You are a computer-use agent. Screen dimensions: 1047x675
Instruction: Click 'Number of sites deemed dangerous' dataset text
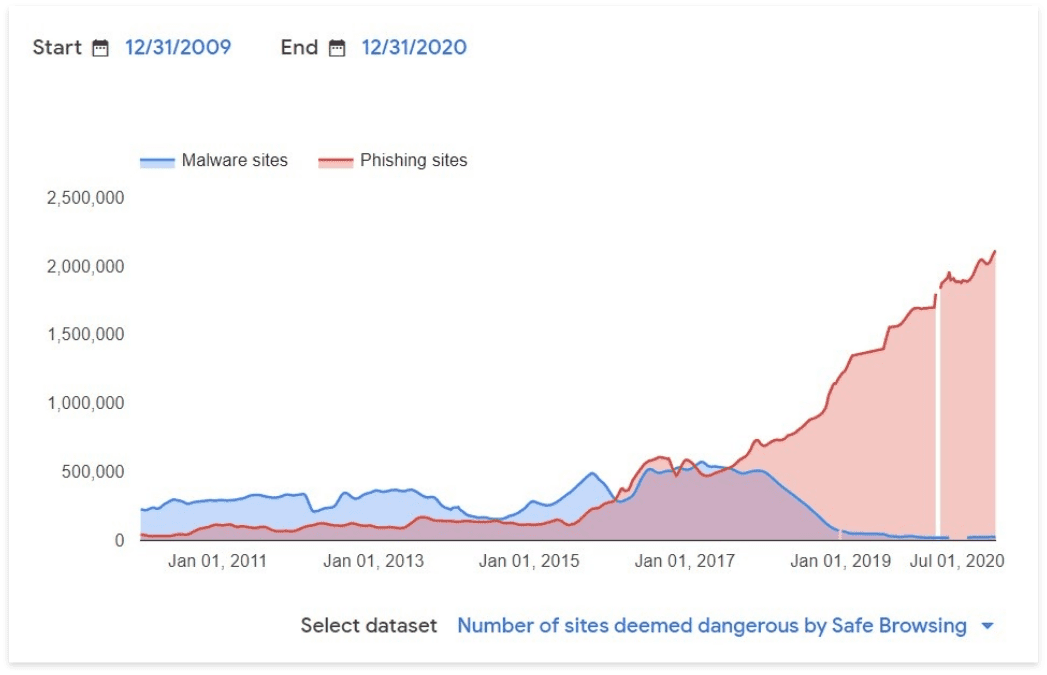711,626
